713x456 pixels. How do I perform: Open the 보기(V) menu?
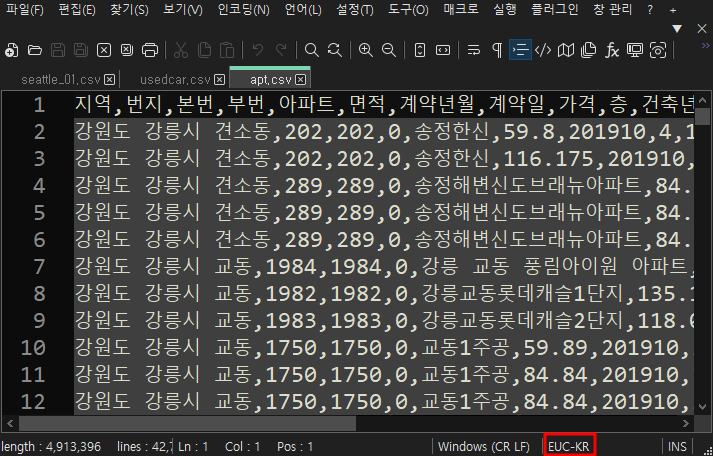pos(183,10)
